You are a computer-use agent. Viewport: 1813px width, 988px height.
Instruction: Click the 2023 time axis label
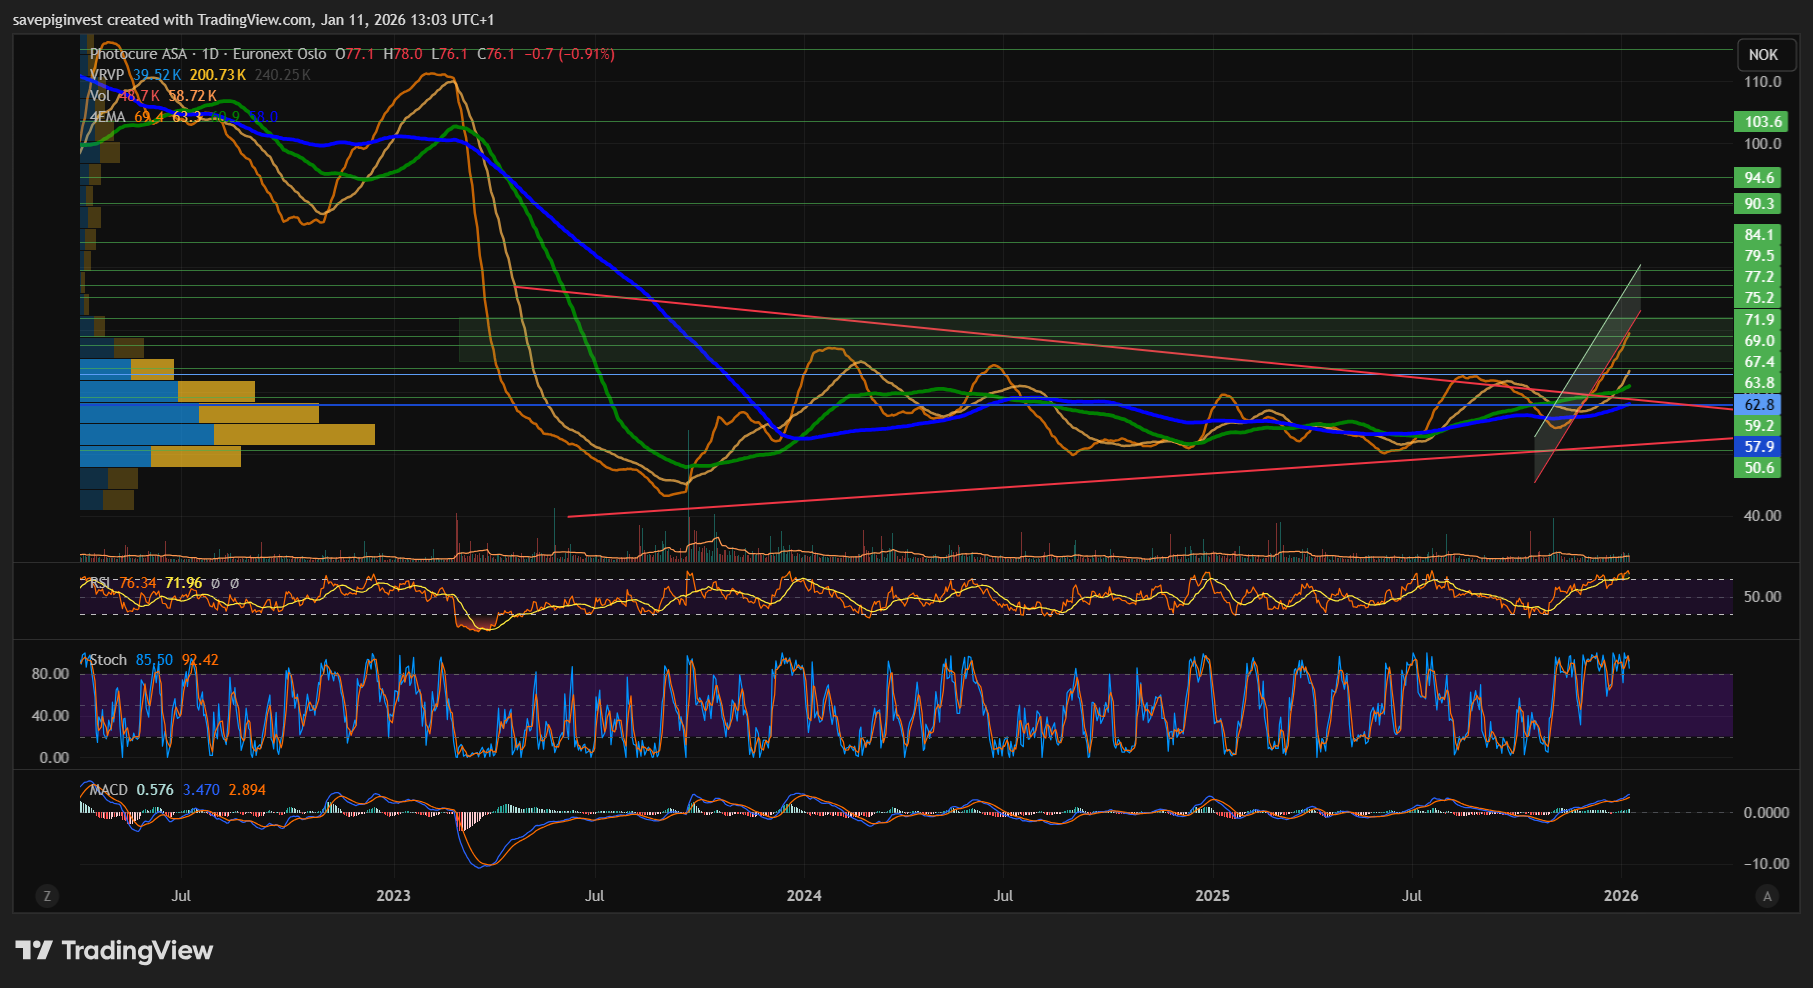(393, 896)
